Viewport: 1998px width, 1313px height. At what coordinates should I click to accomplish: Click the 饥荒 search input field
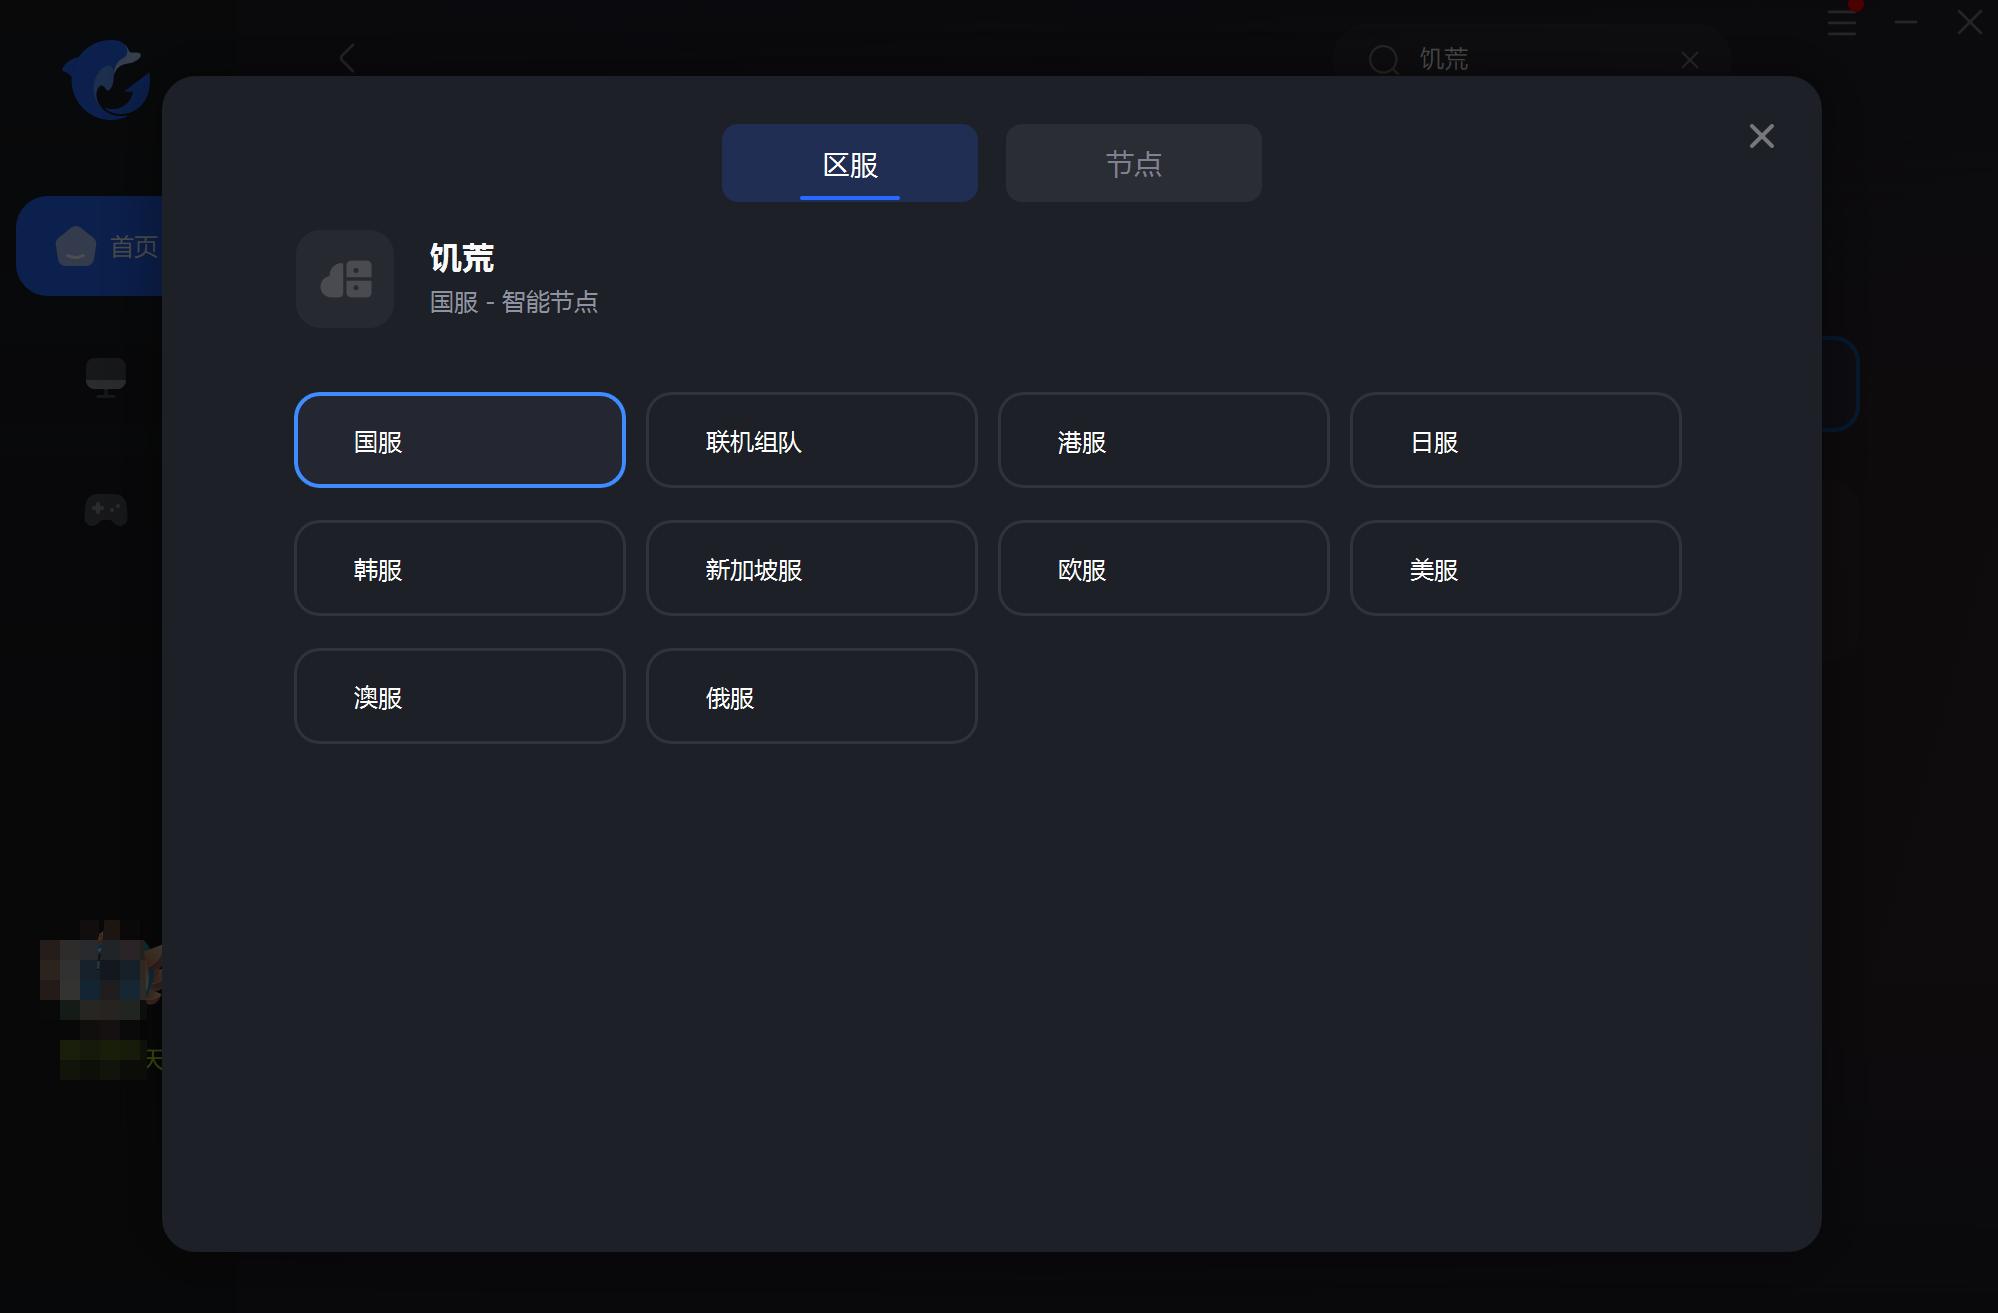coord(1530,60)
